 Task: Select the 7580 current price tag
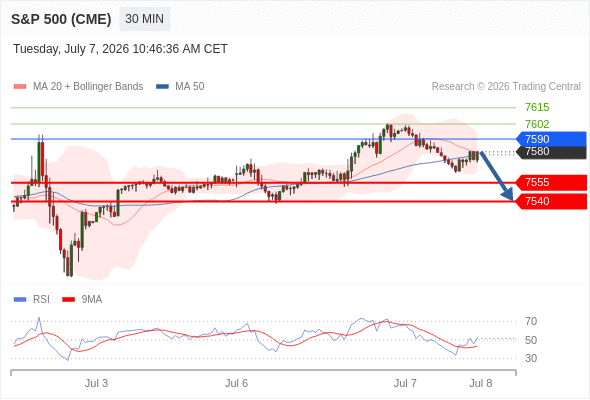(x=551, y=152)
